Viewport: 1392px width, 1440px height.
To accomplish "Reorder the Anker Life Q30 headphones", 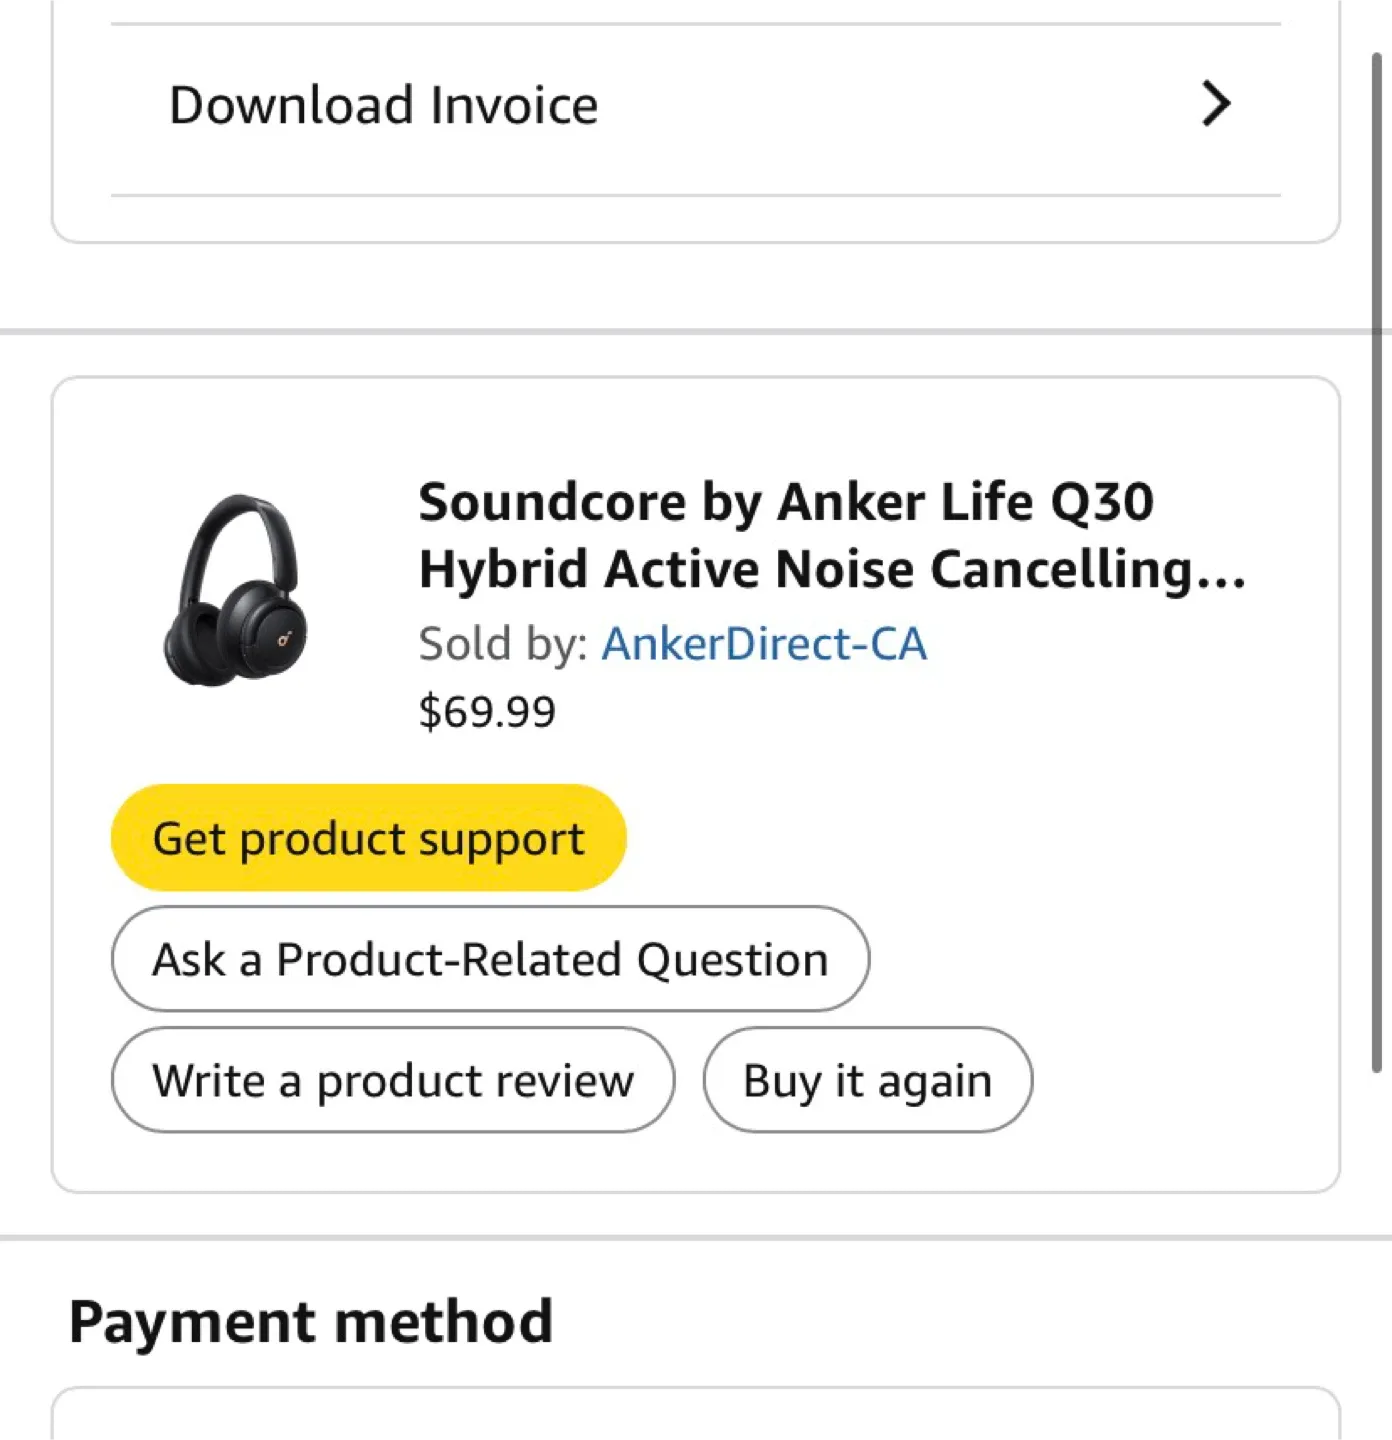I will [x=866, y=1080].
